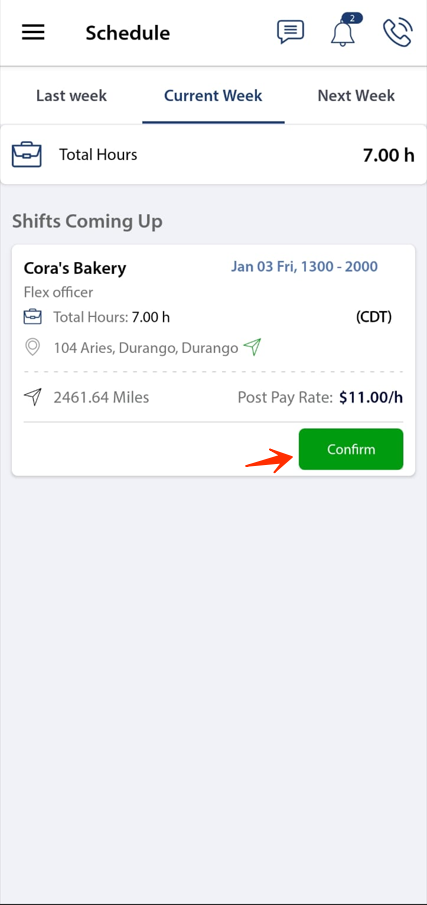Open the notifications bell

342,33
